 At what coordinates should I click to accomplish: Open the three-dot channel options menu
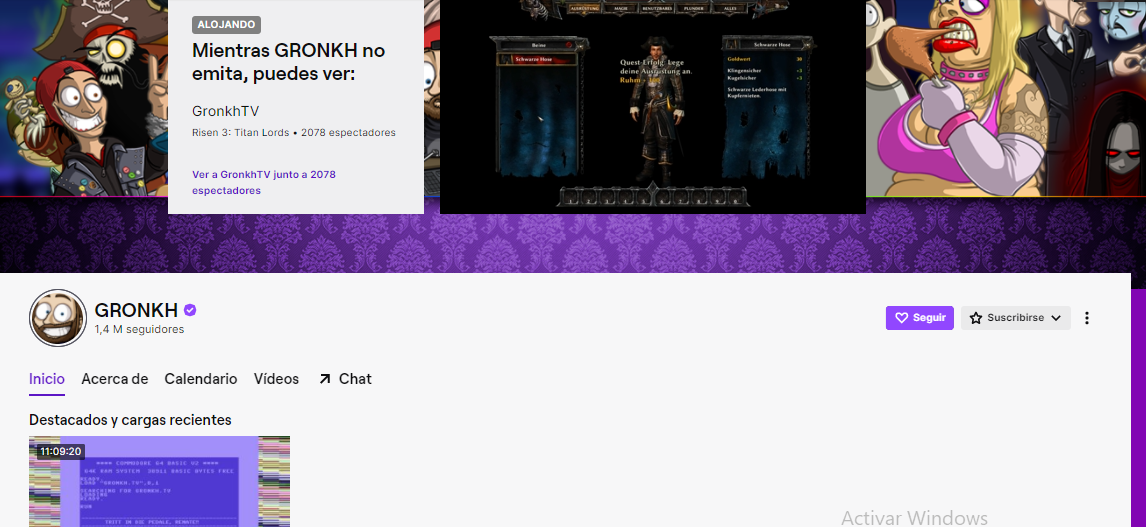tap(1087, 318)
